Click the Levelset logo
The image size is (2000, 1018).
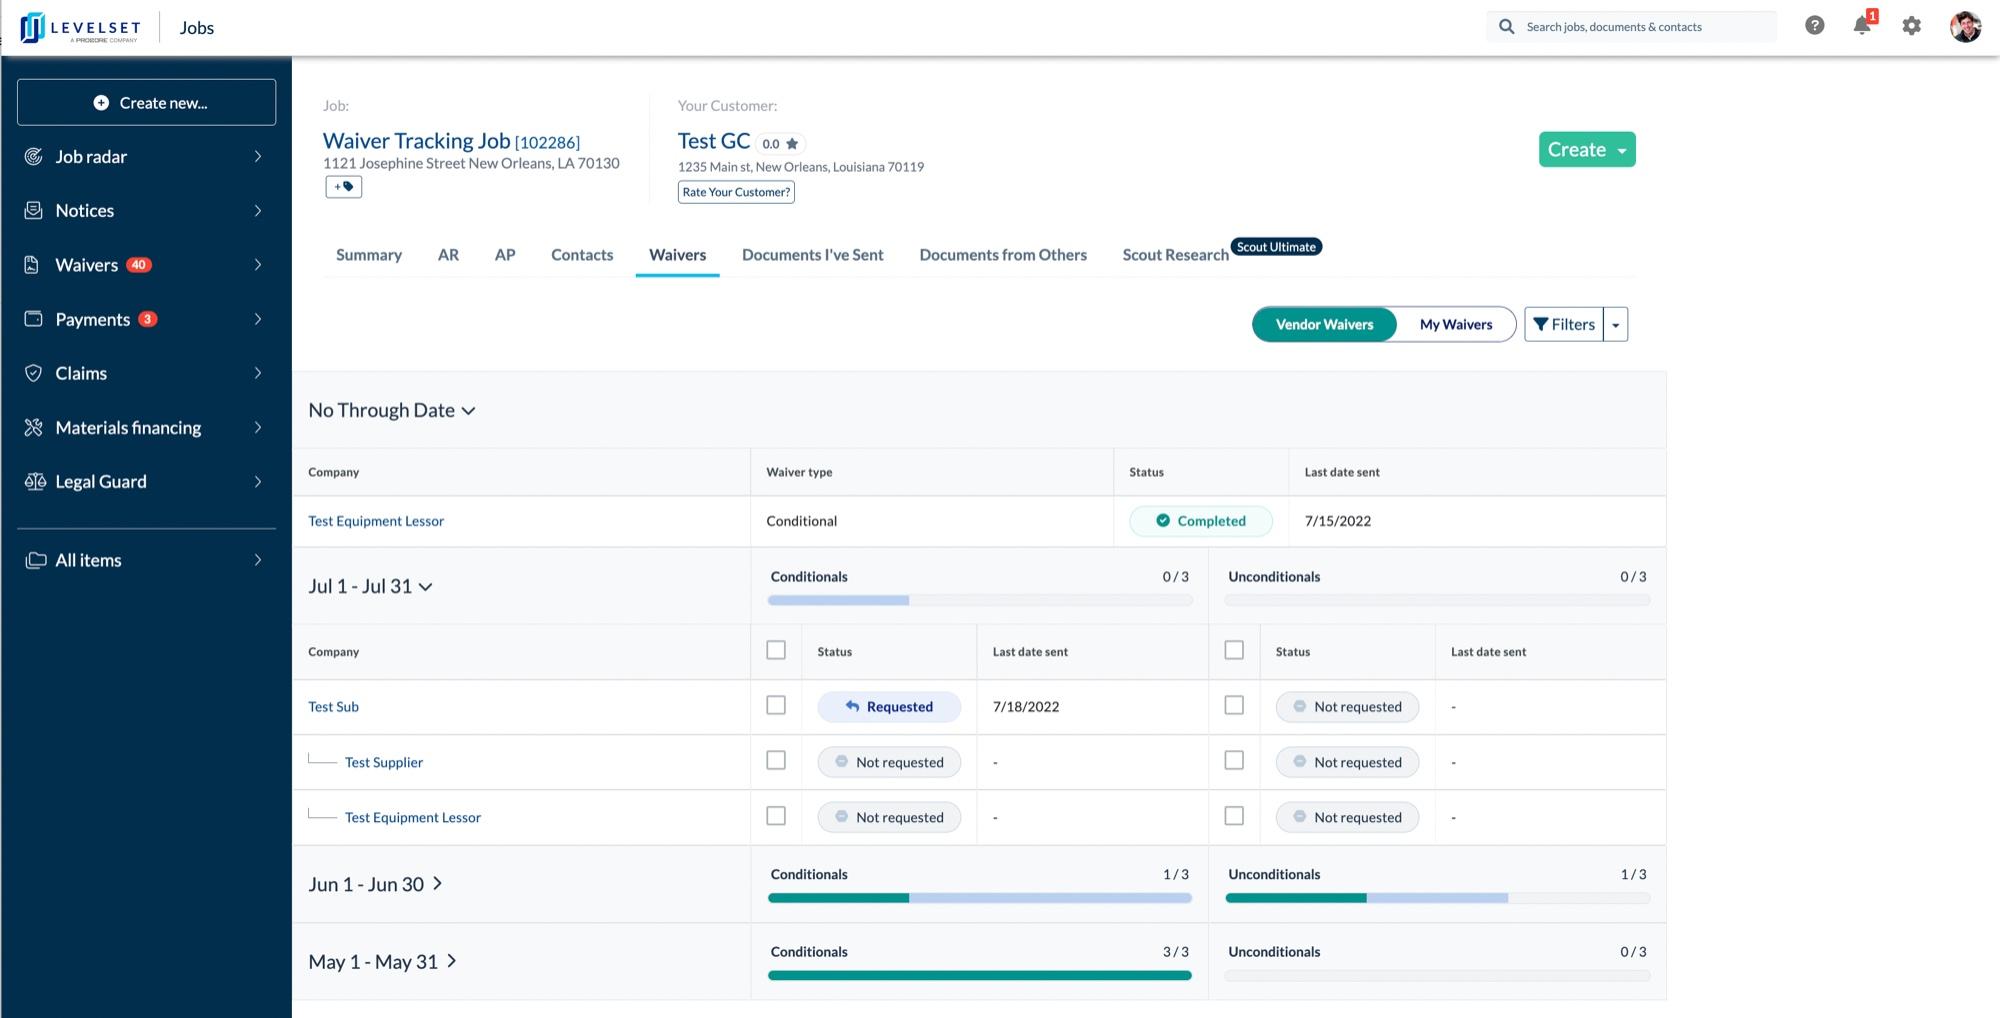(x=80, y=28)
